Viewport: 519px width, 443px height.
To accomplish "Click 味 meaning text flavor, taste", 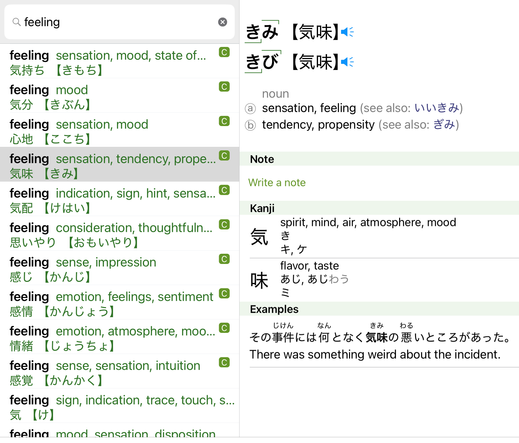I will click(x=309, y=266).
